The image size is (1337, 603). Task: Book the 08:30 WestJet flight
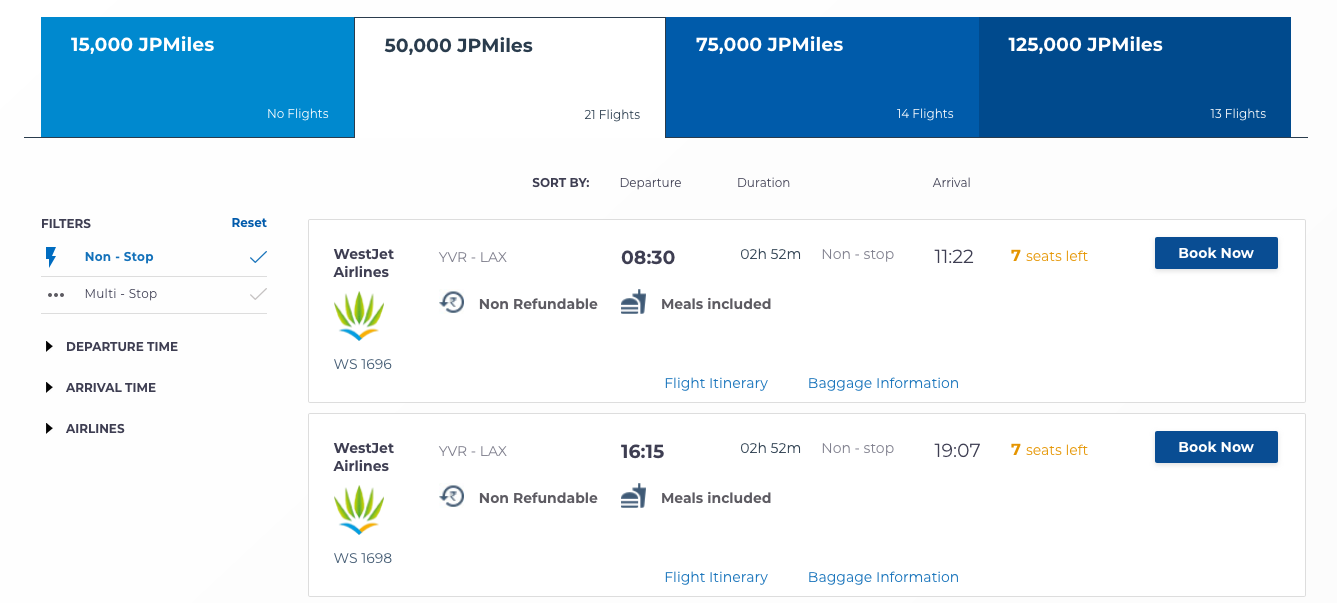[x=1216, y=253]
